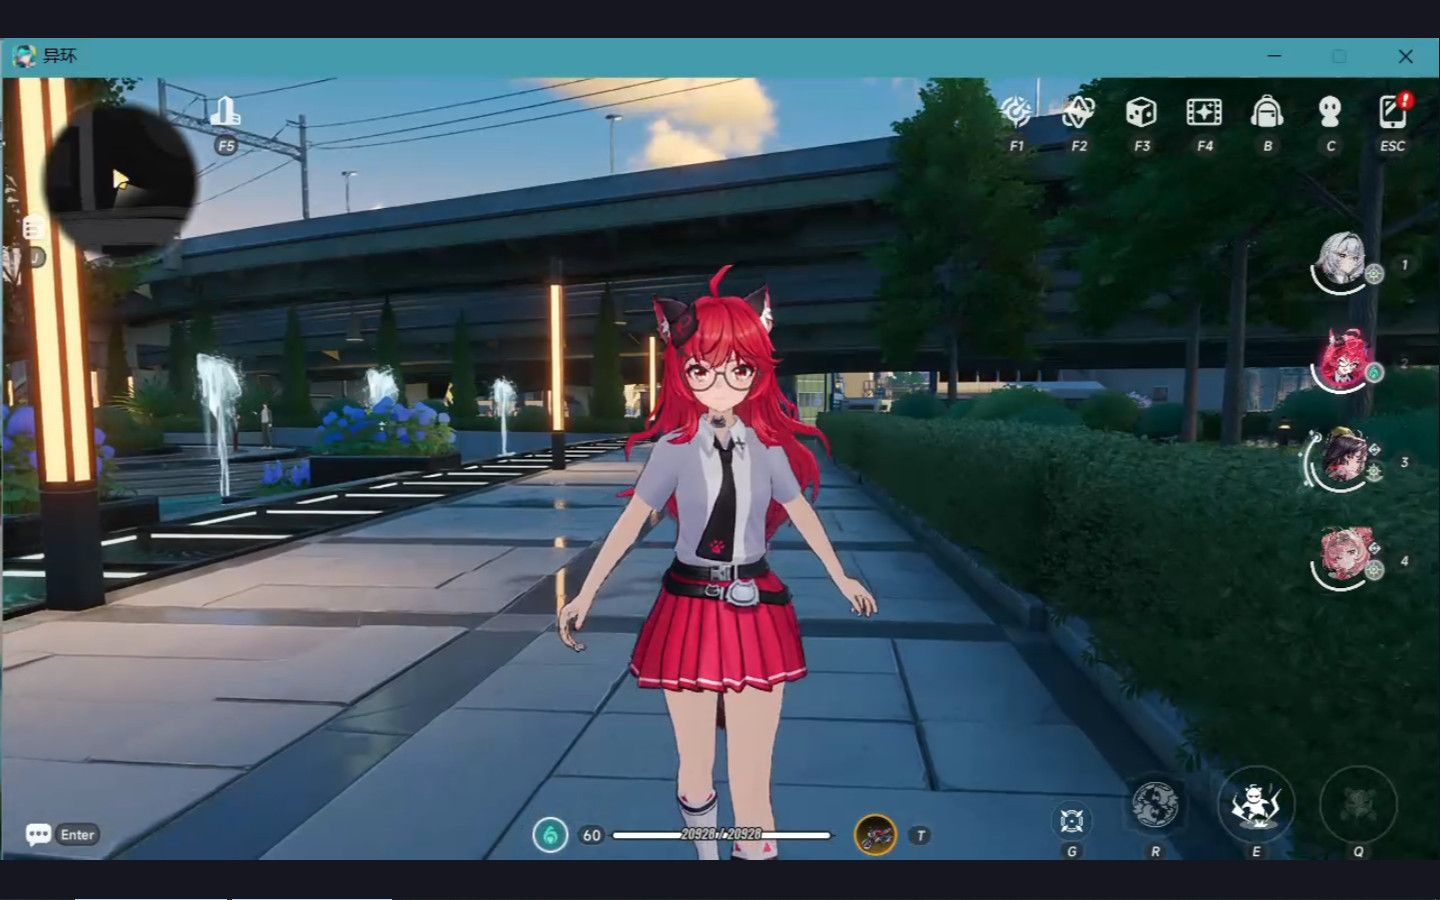Open the F4 sparkle film menu
This screenshot has width=1440, height=900.
1204,112
